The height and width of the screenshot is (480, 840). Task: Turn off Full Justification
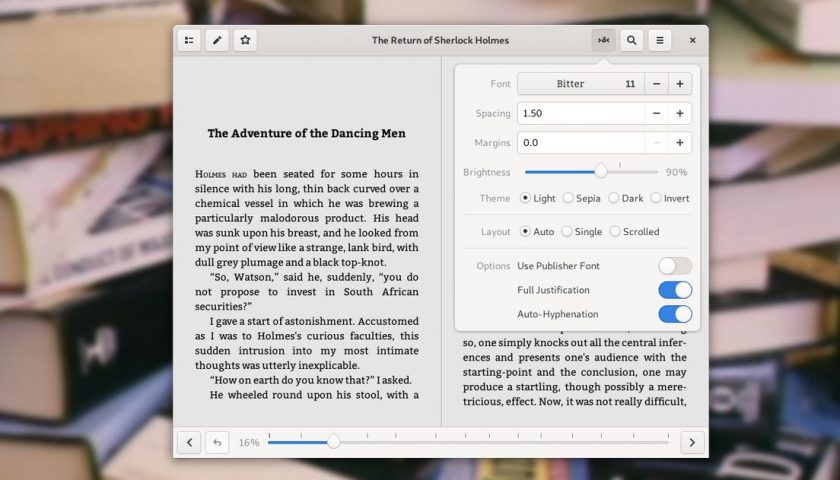[x=675, y=290]
